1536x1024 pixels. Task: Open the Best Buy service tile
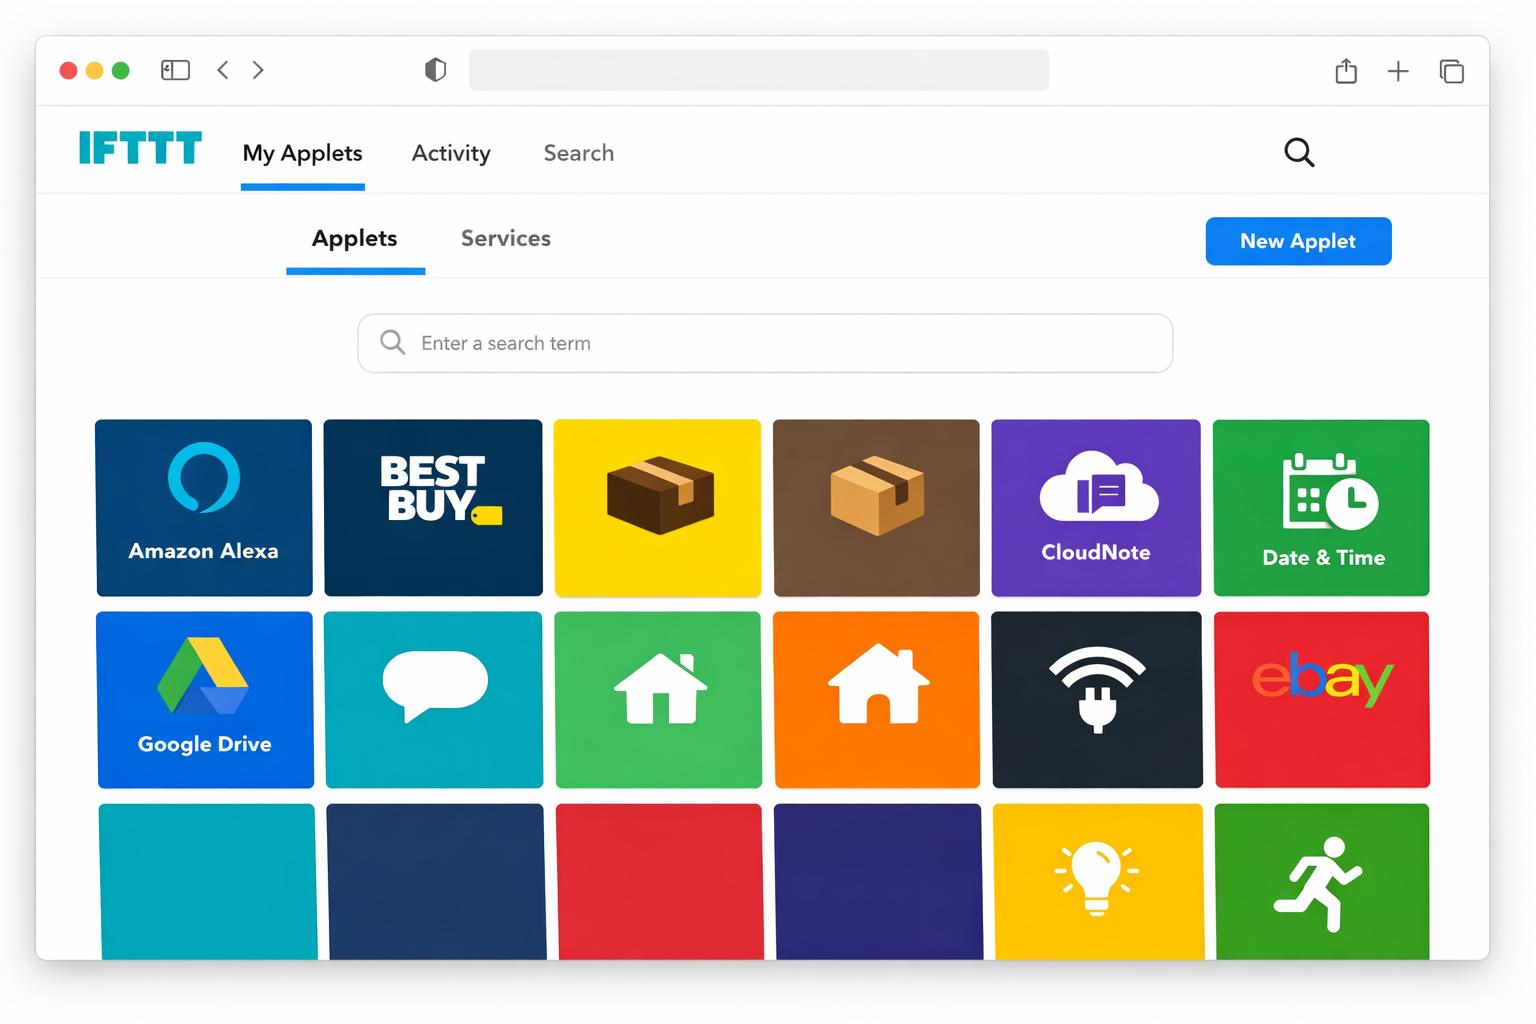tap(433, 507)
